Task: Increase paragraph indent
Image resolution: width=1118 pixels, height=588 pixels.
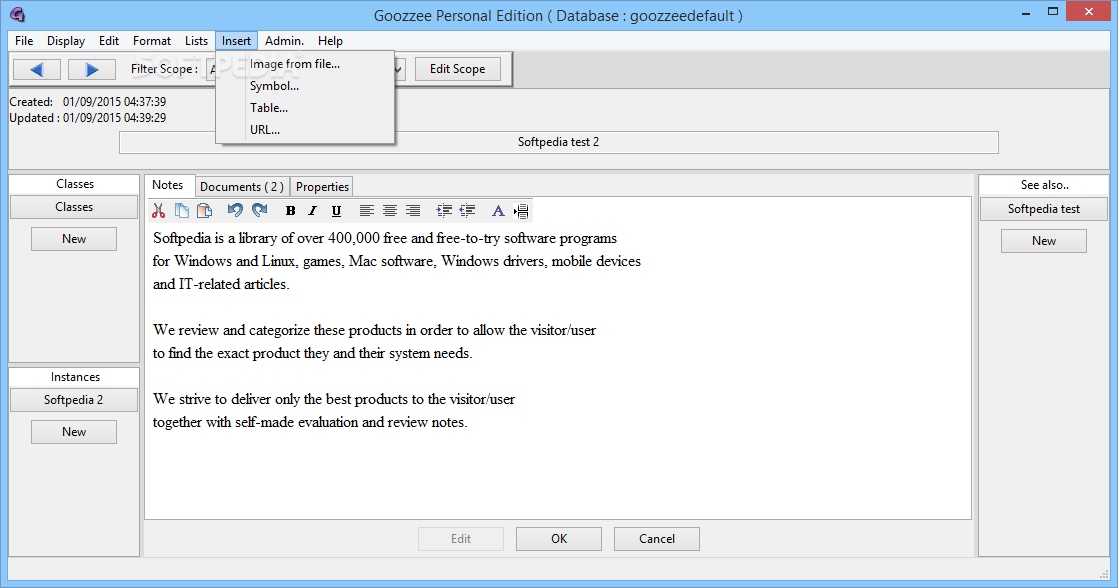Action: 443,210
